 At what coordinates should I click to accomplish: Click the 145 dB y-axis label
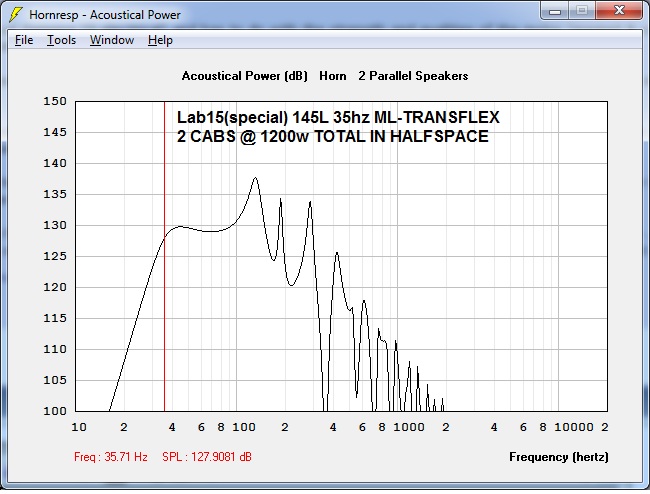[55, 132]
